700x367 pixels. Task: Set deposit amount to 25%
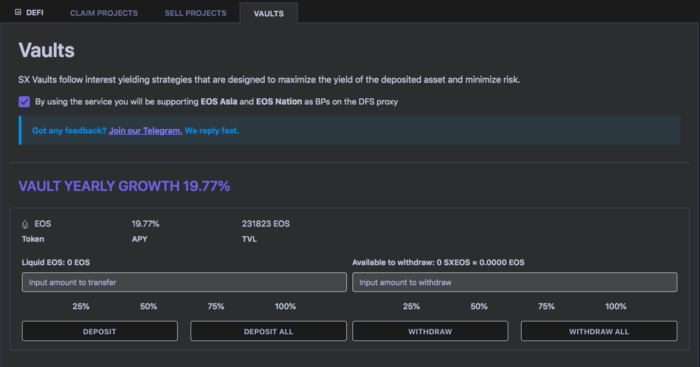(x=81, y=306)
